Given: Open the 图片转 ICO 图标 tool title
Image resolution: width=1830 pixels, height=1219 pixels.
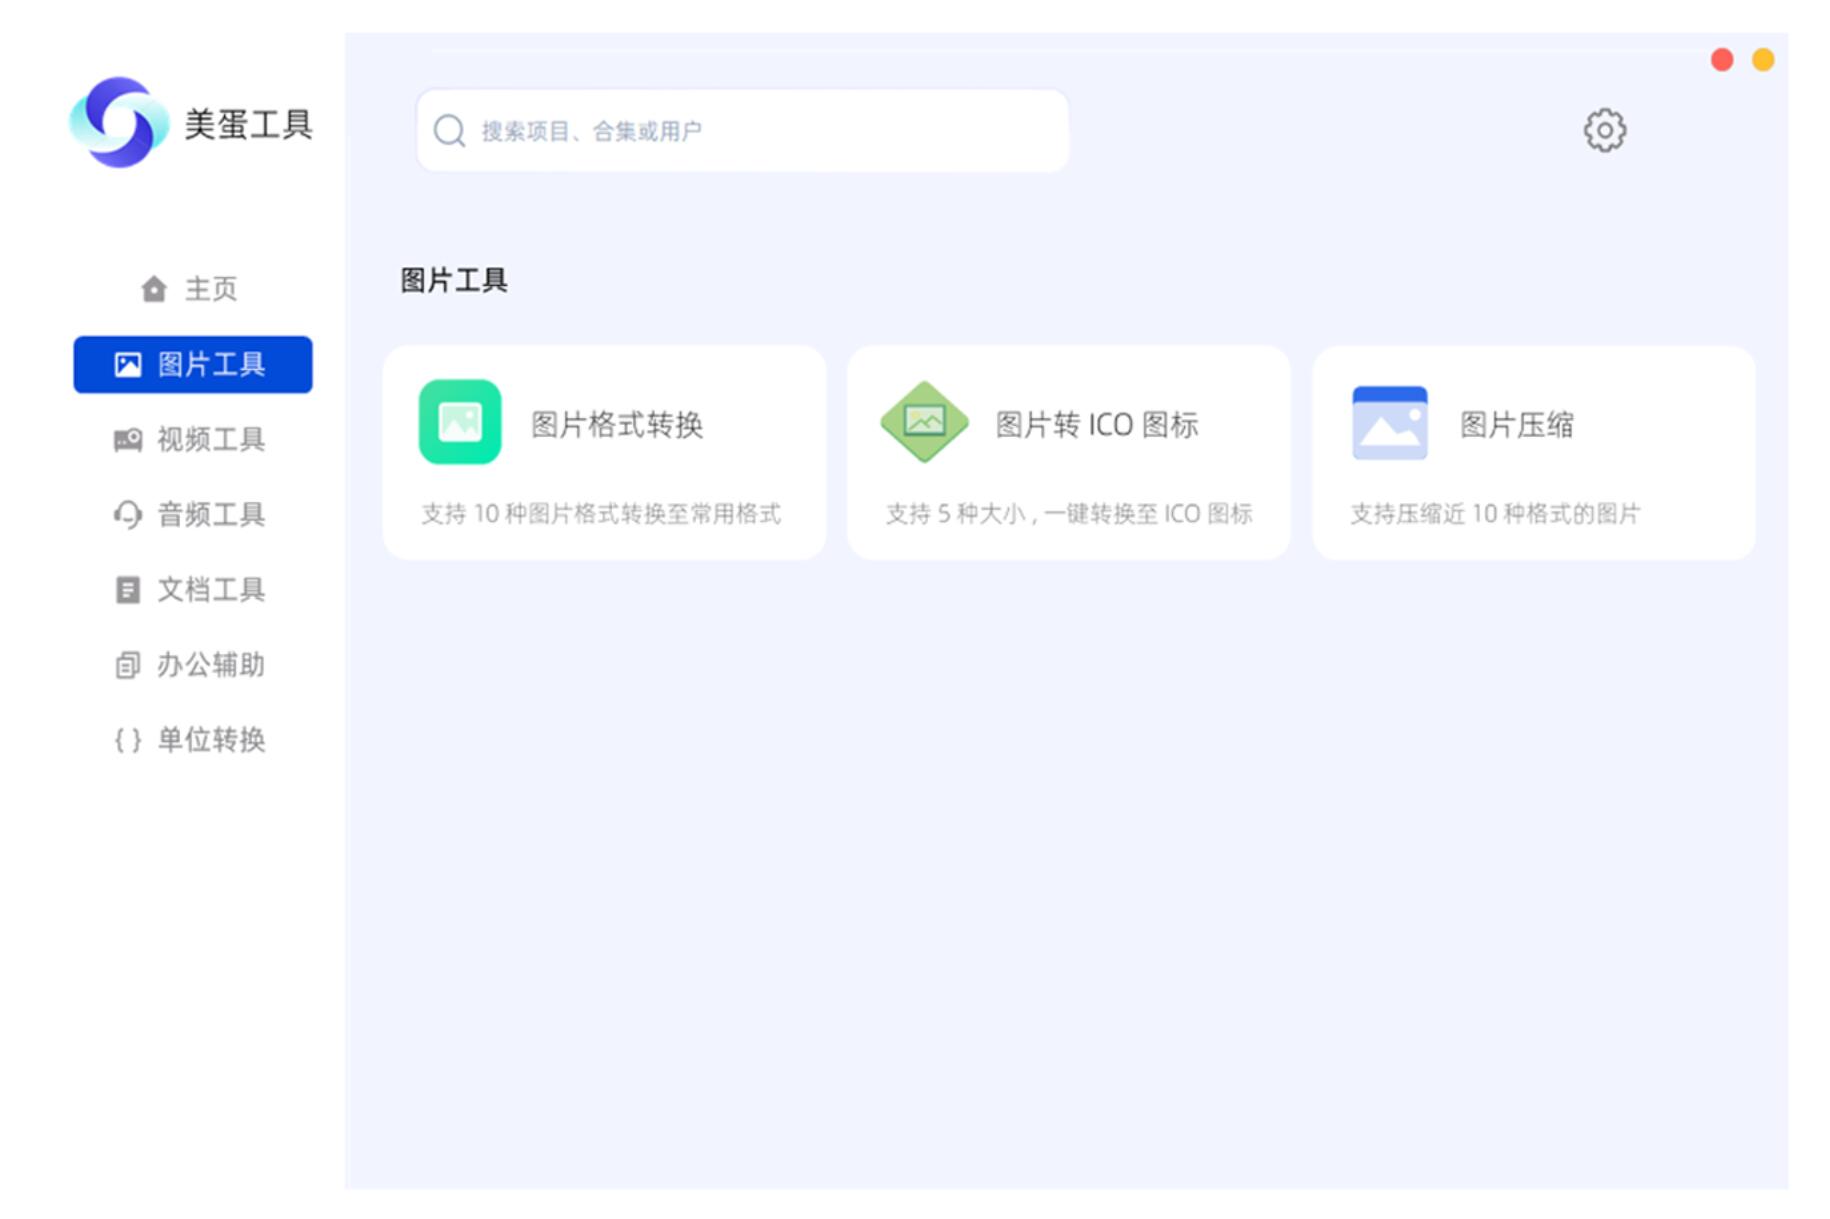Looking at the screenshot, I should pyautogui.click(x=1097, y=425).
